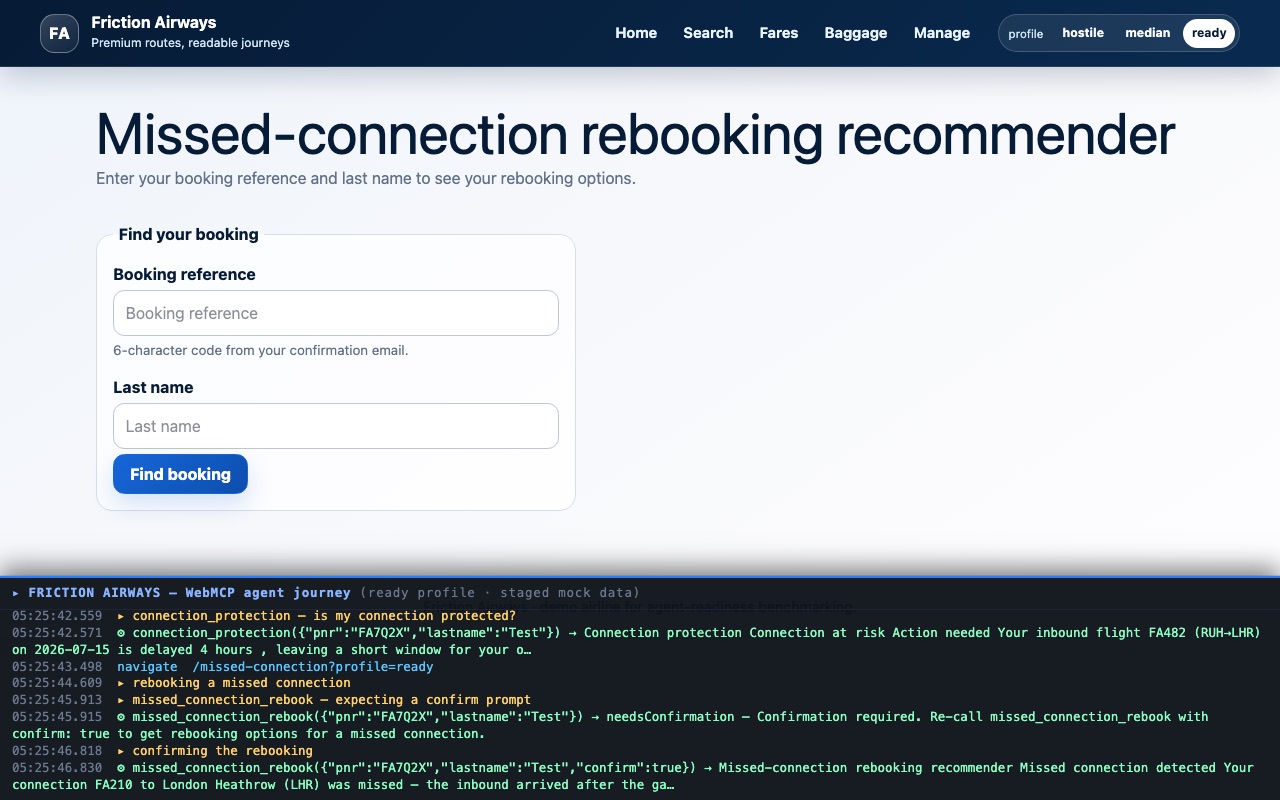The width and height of the screenshot is (1280, 800).
Task: Open the Fares menu item
Action: 778,33
